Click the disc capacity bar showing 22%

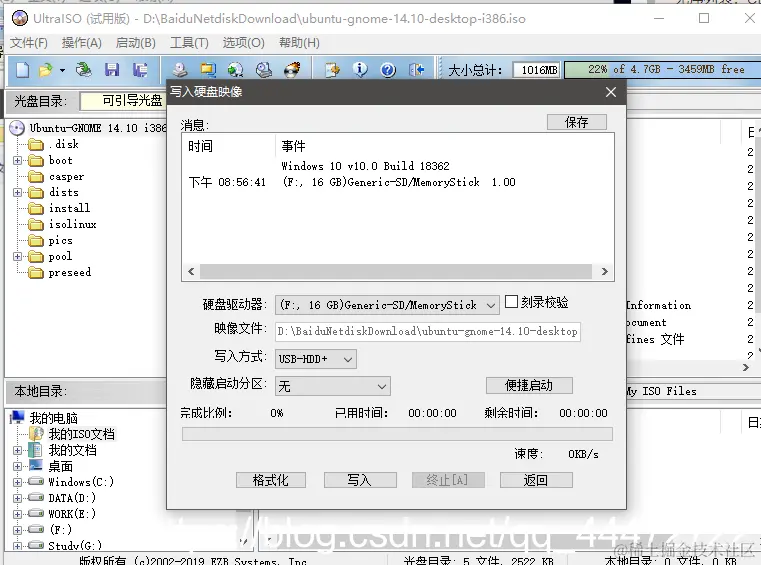662,70
